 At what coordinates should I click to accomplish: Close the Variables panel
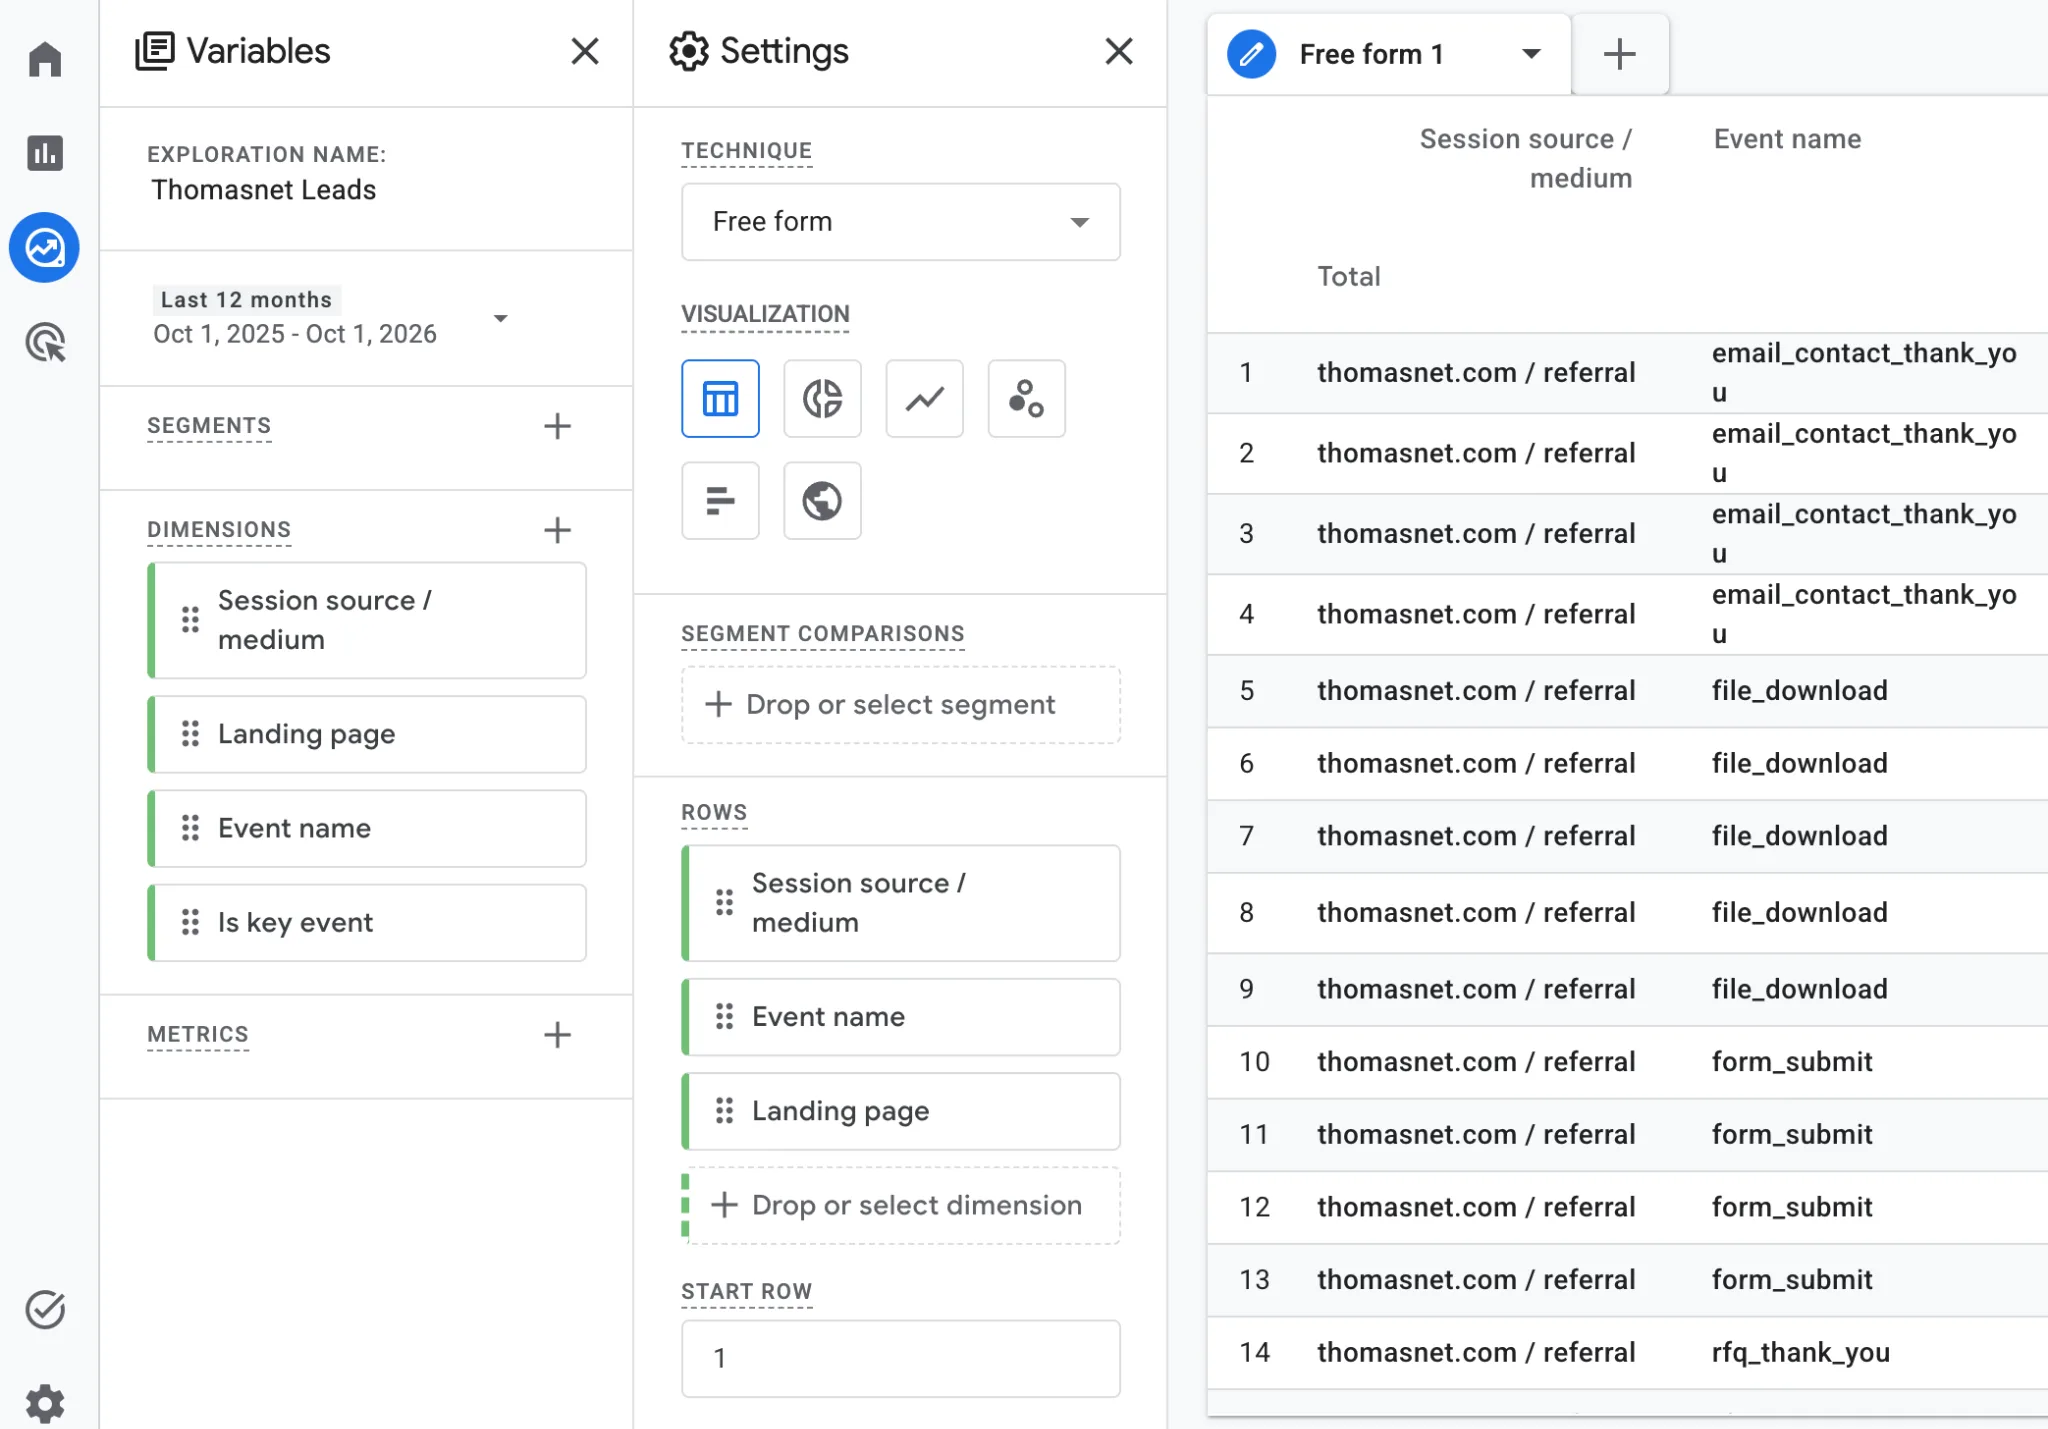point(585,51)
